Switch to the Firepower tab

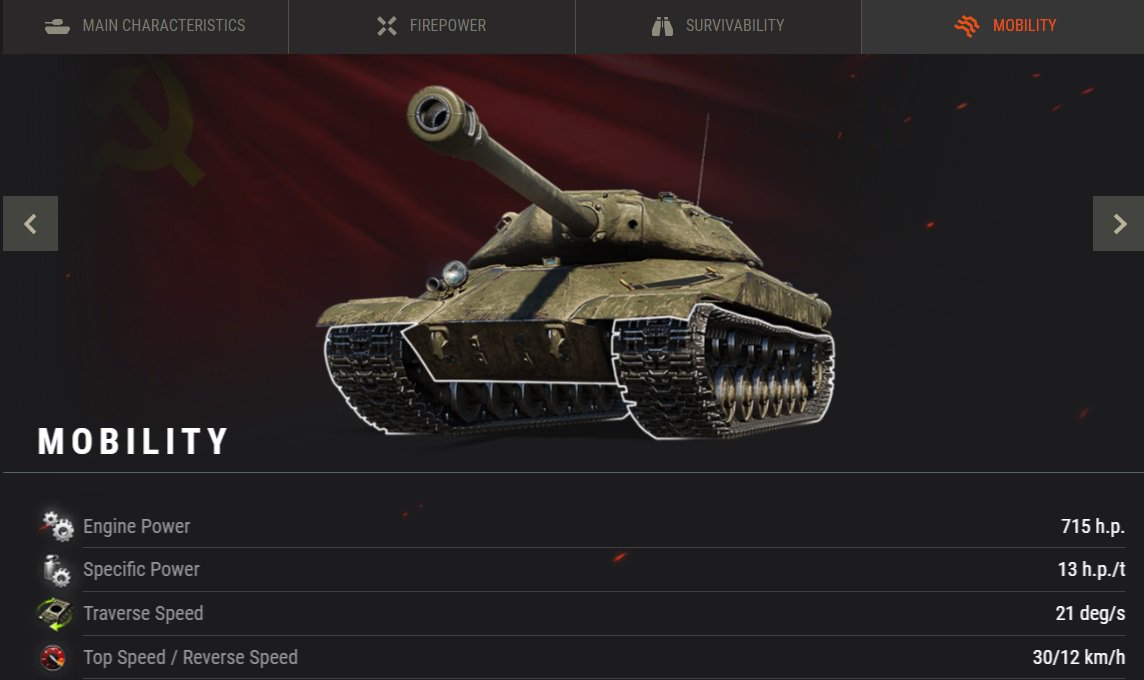(432, 26)
